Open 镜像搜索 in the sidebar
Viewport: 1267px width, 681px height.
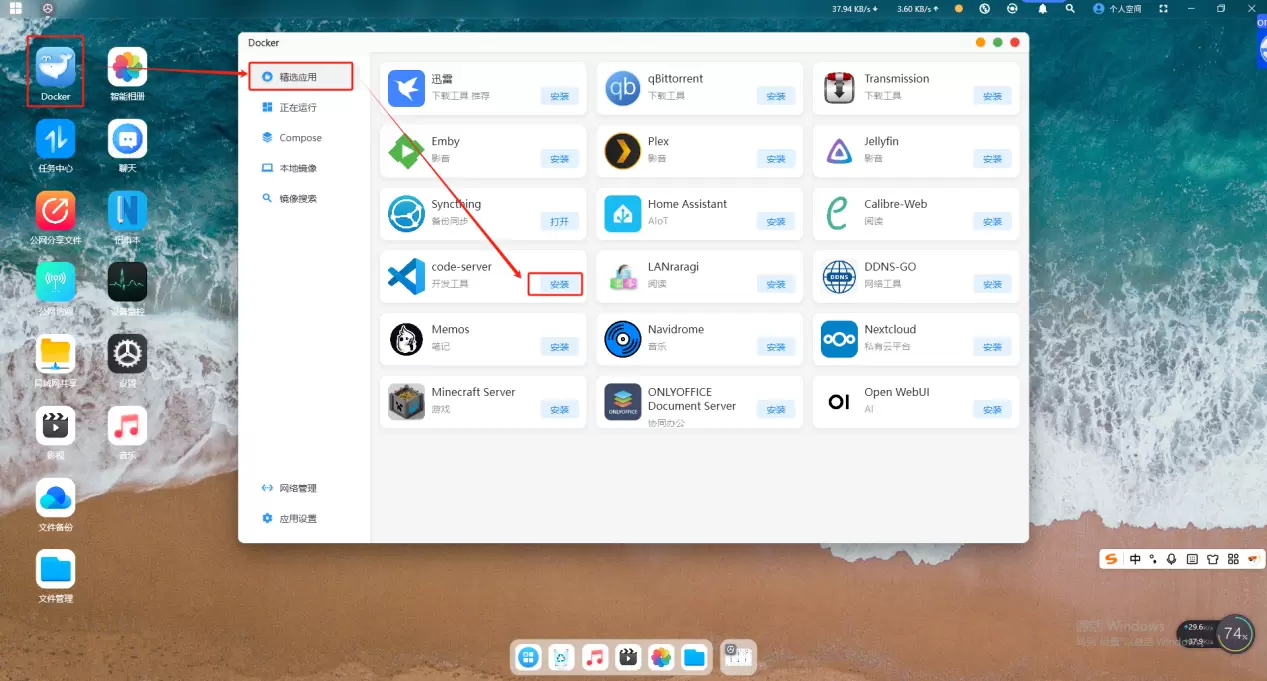pos(298,199)
